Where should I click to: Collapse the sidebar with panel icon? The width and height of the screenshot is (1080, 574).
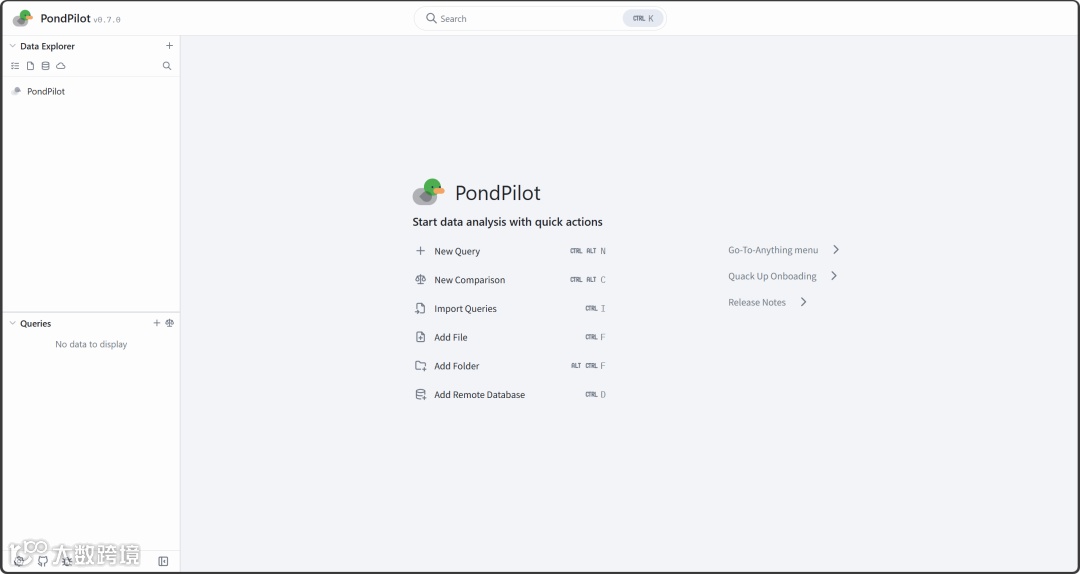(x=163, y=561)
